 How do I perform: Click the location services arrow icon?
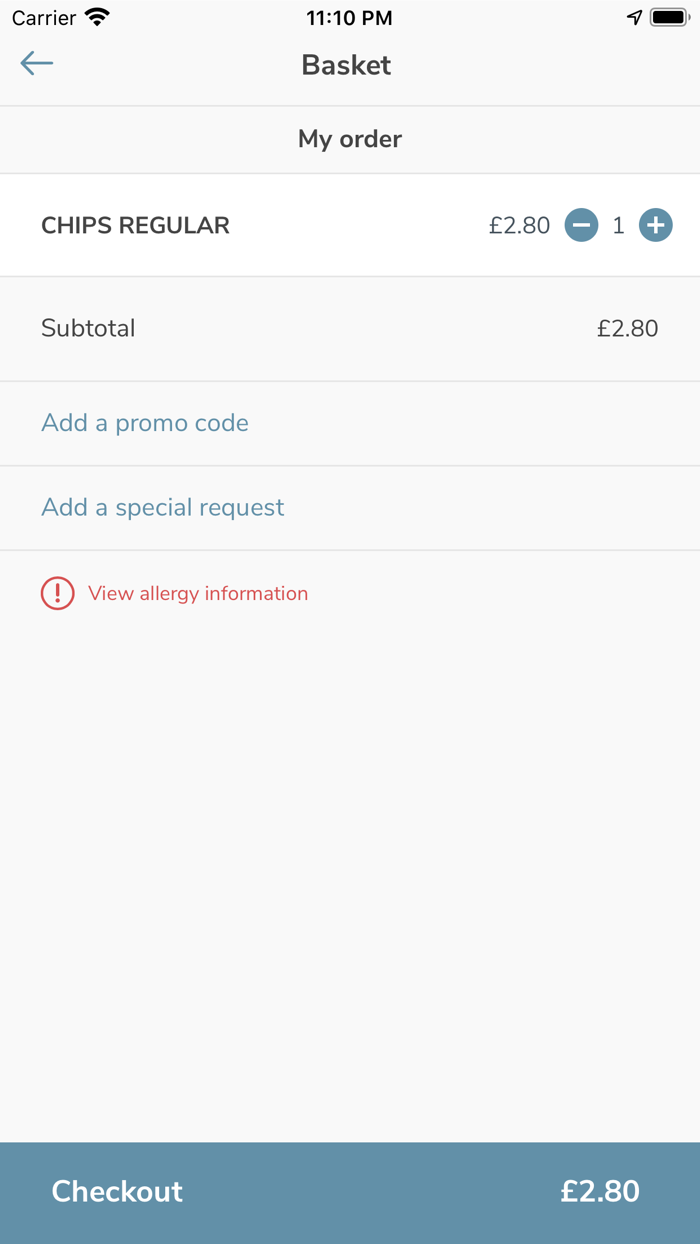pyautogui.click(x=634, y=17)
